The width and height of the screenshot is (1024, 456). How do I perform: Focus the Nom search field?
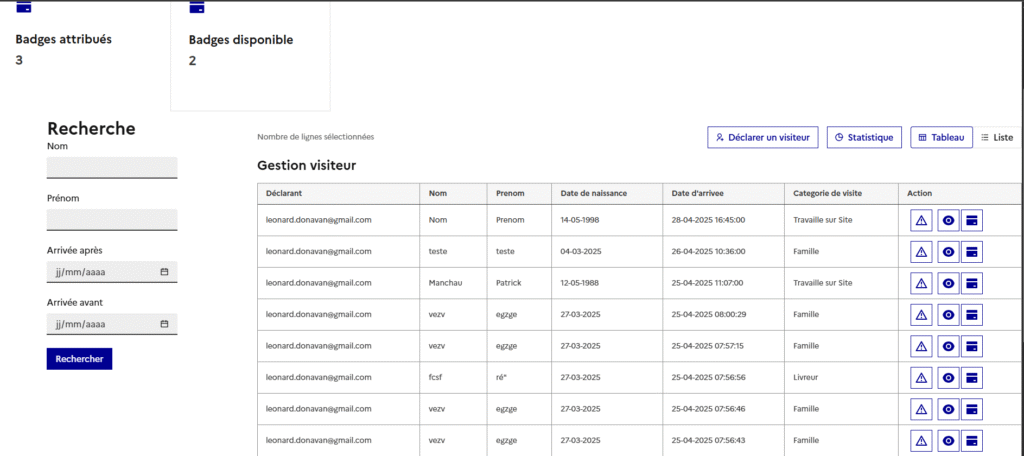coord(112,168)
